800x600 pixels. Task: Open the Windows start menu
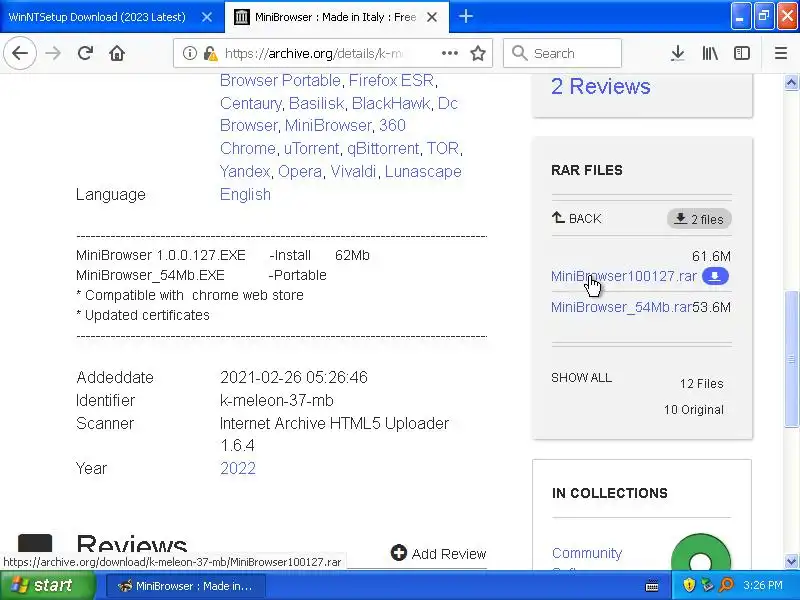click(x=47, y=585)
